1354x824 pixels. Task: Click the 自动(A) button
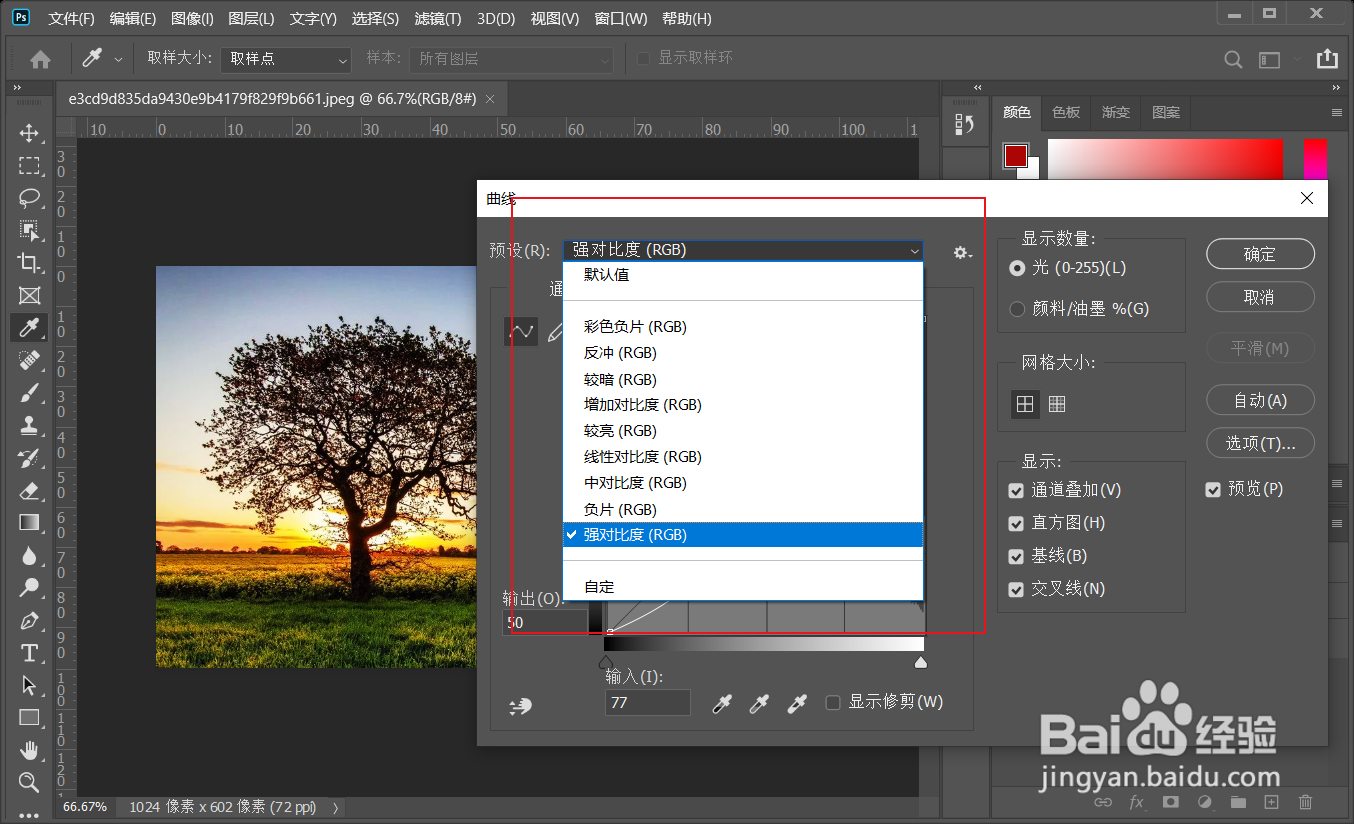tap(1260, 400)
